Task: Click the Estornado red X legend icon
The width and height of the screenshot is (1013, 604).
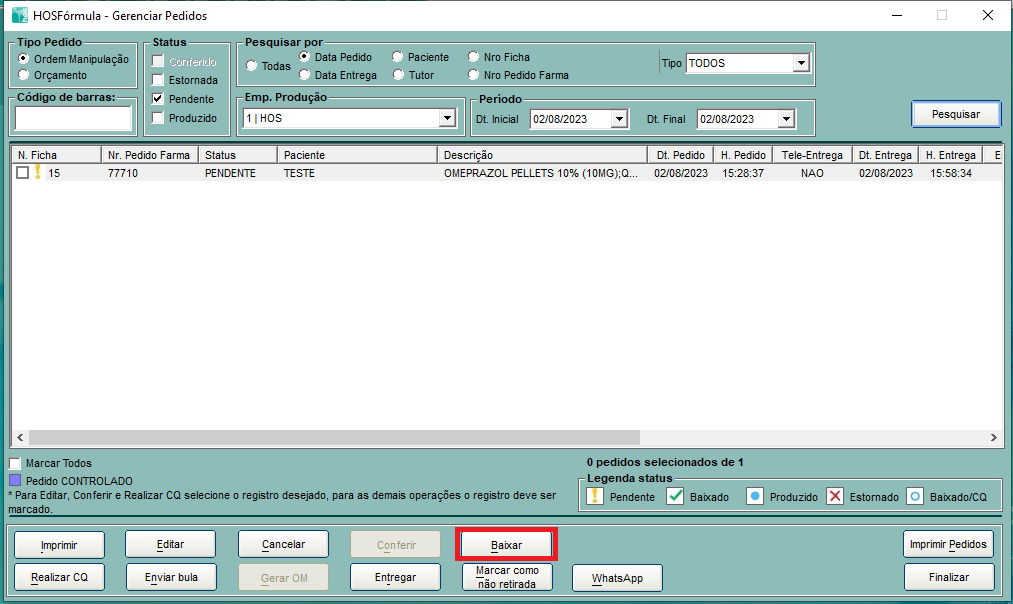Action: (835, 497)
